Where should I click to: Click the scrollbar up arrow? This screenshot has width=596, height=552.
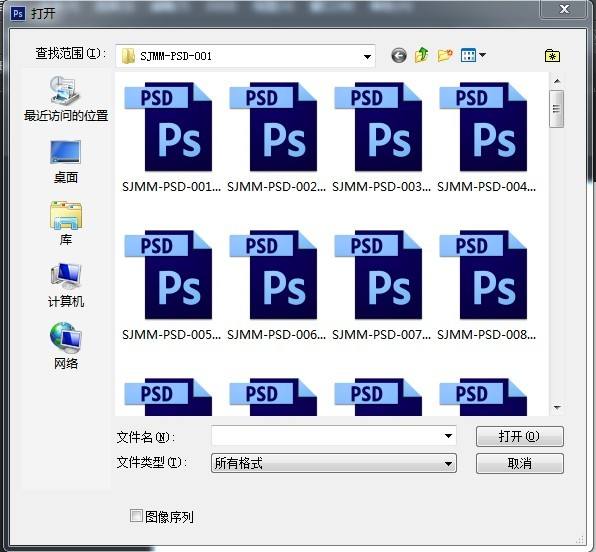pyautogui.click(x=557, y=81)
